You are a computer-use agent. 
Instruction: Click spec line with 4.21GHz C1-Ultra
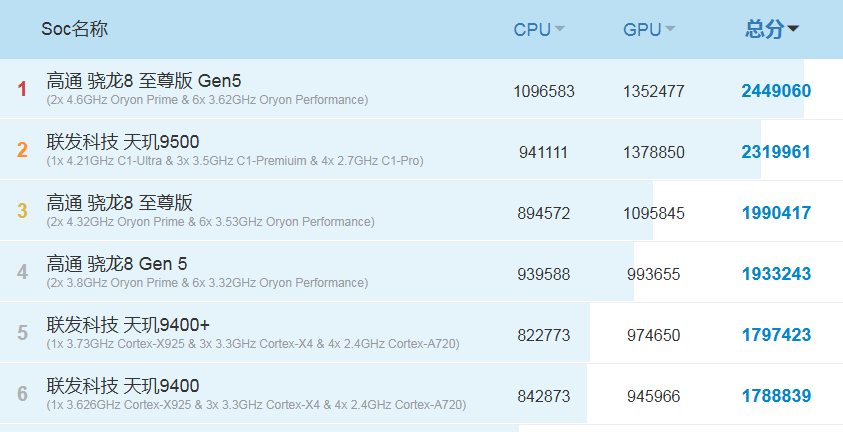(x=235, y=161)
